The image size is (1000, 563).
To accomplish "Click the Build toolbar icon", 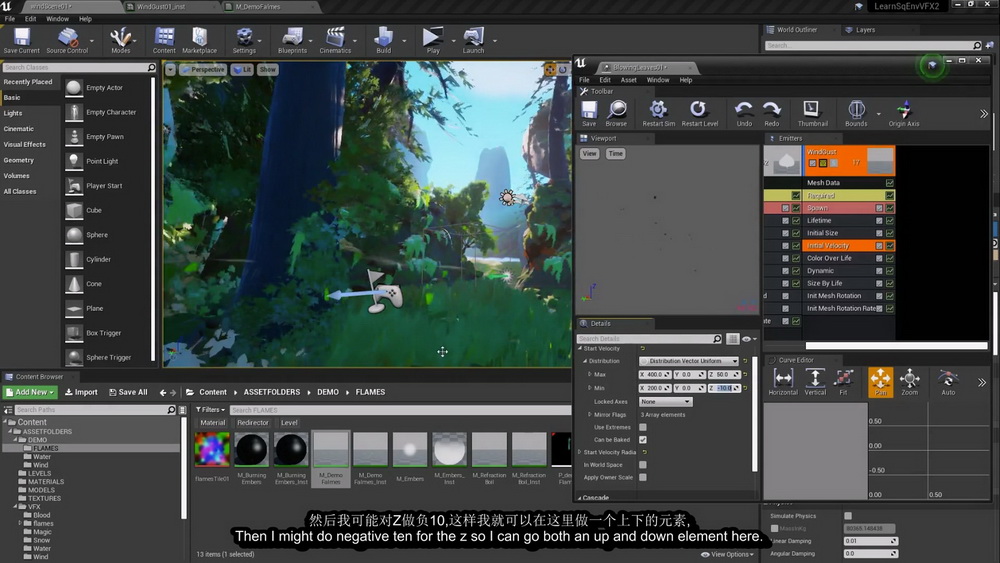I will 383,41.
